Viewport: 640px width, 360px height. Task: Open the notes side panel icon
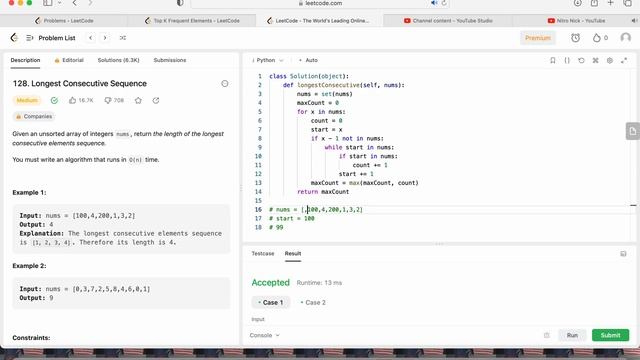(633, 131)
